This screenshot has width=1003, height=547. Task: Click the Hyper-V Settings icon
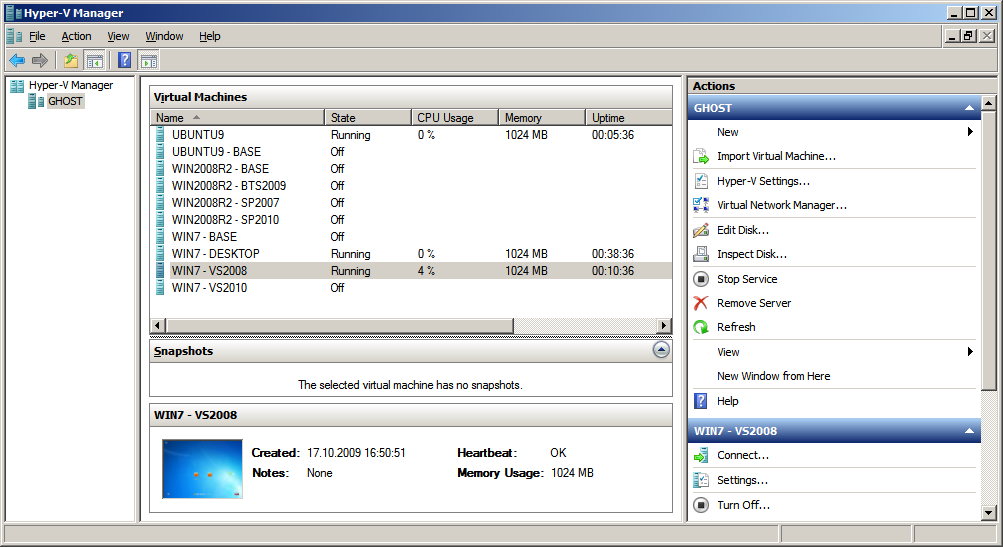click(701, 181)
